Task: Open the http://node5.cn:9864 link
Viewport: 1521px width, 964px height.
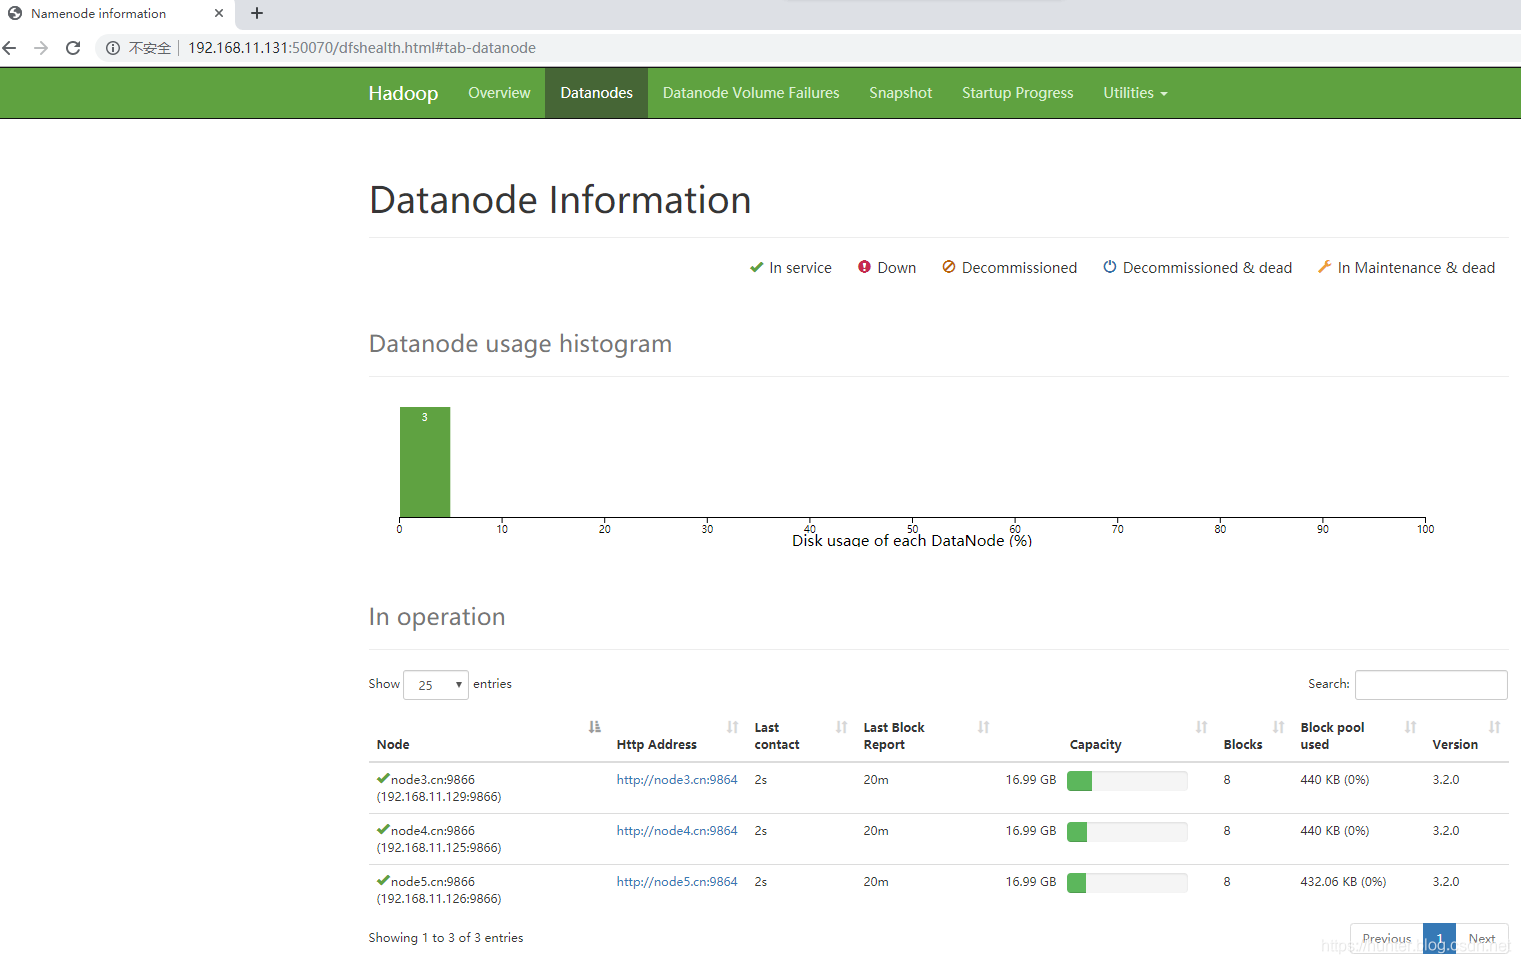Action: click(x=677, y=882)
